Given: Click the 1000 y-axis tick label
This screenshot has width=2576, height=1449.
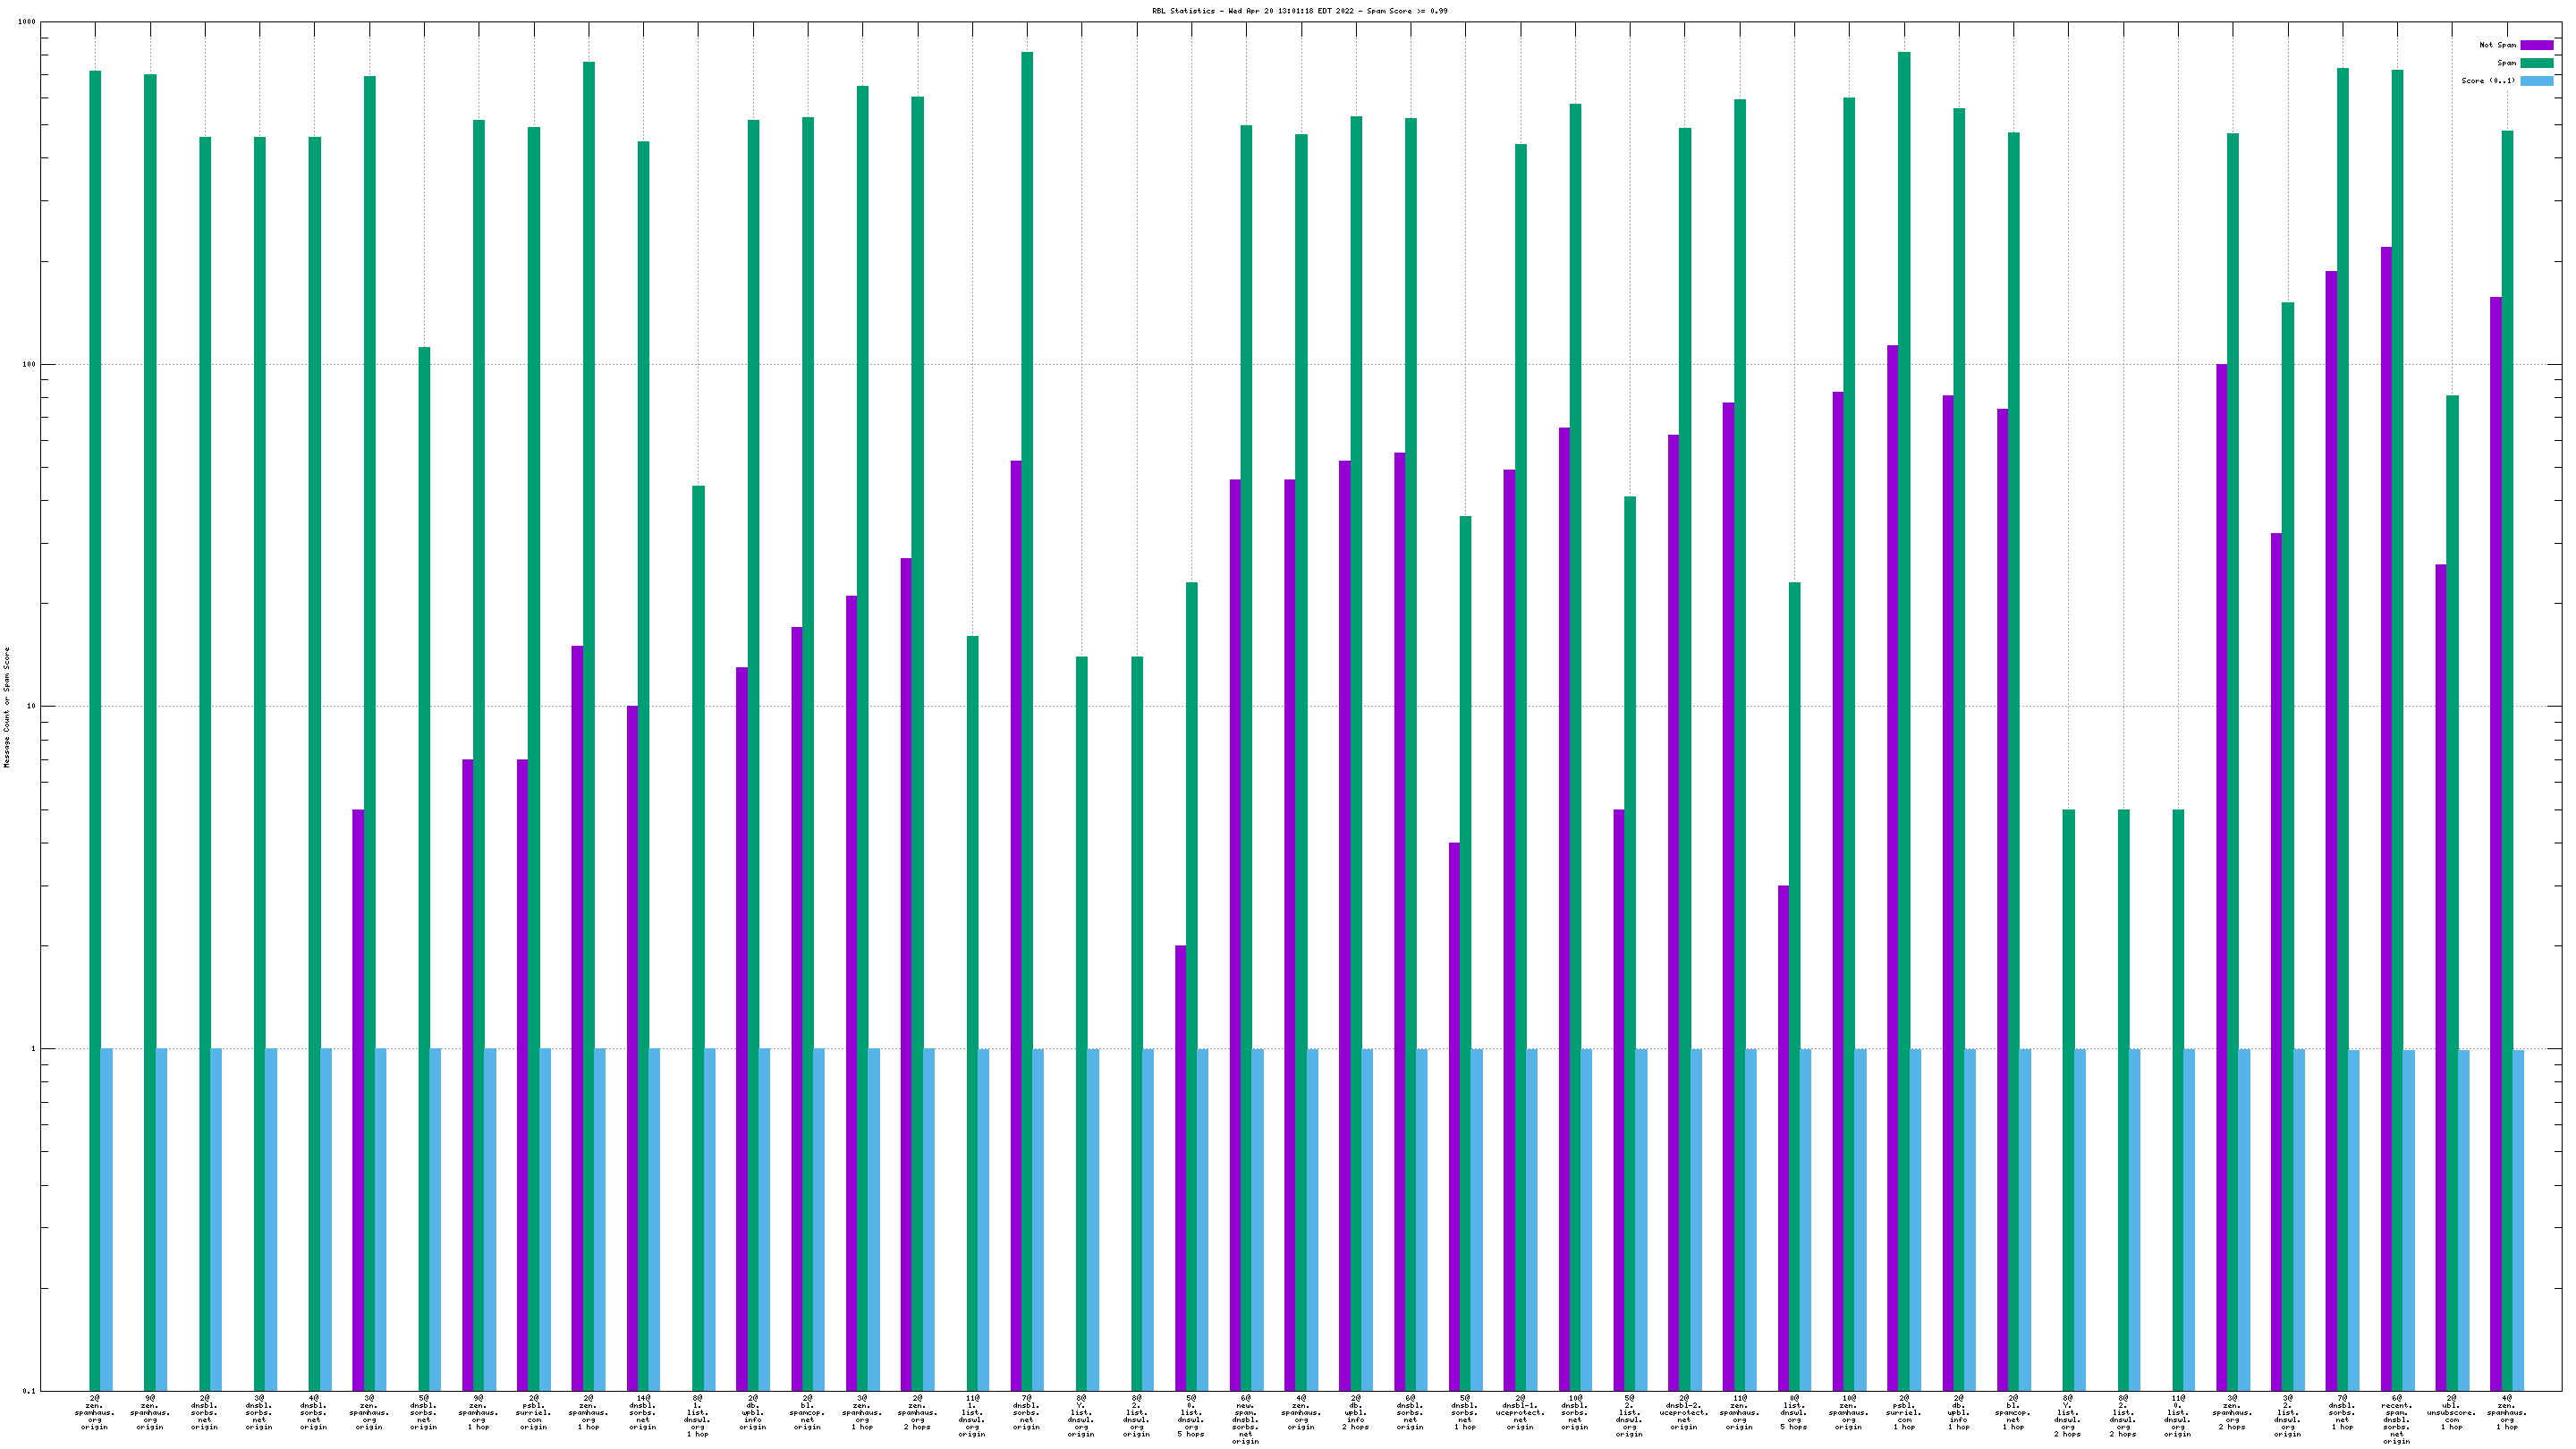Looking at the screenshot, I should tap(27, 22).
